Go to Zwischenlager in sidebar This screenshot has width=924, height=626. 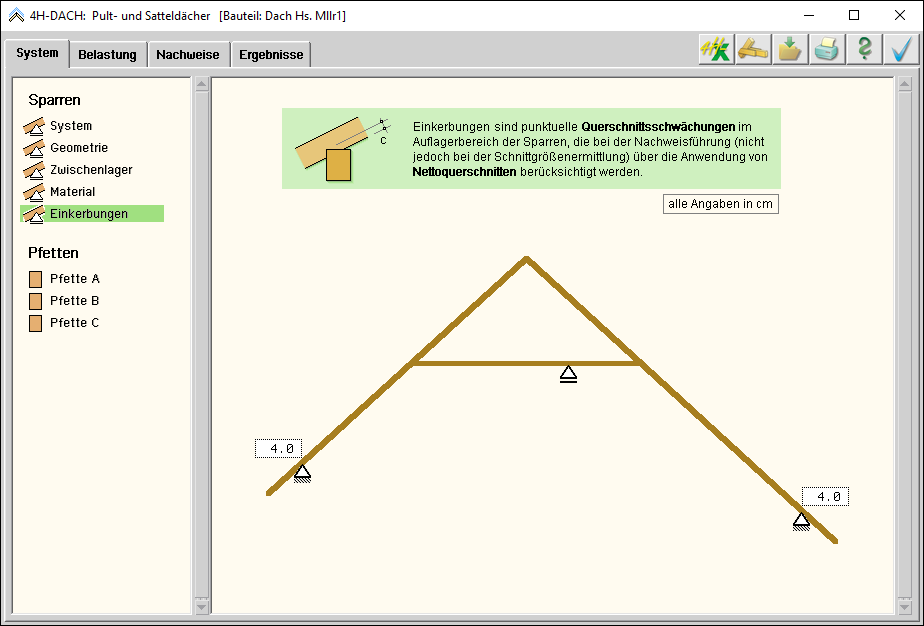click(x=90, y=170)
